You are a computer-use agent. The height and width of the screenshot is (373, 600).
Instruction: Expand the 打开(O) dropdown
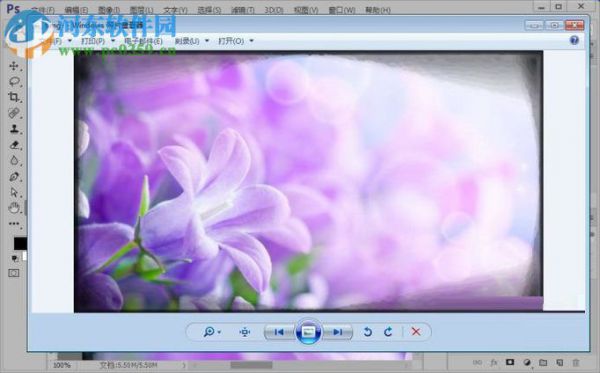point(236,41)
